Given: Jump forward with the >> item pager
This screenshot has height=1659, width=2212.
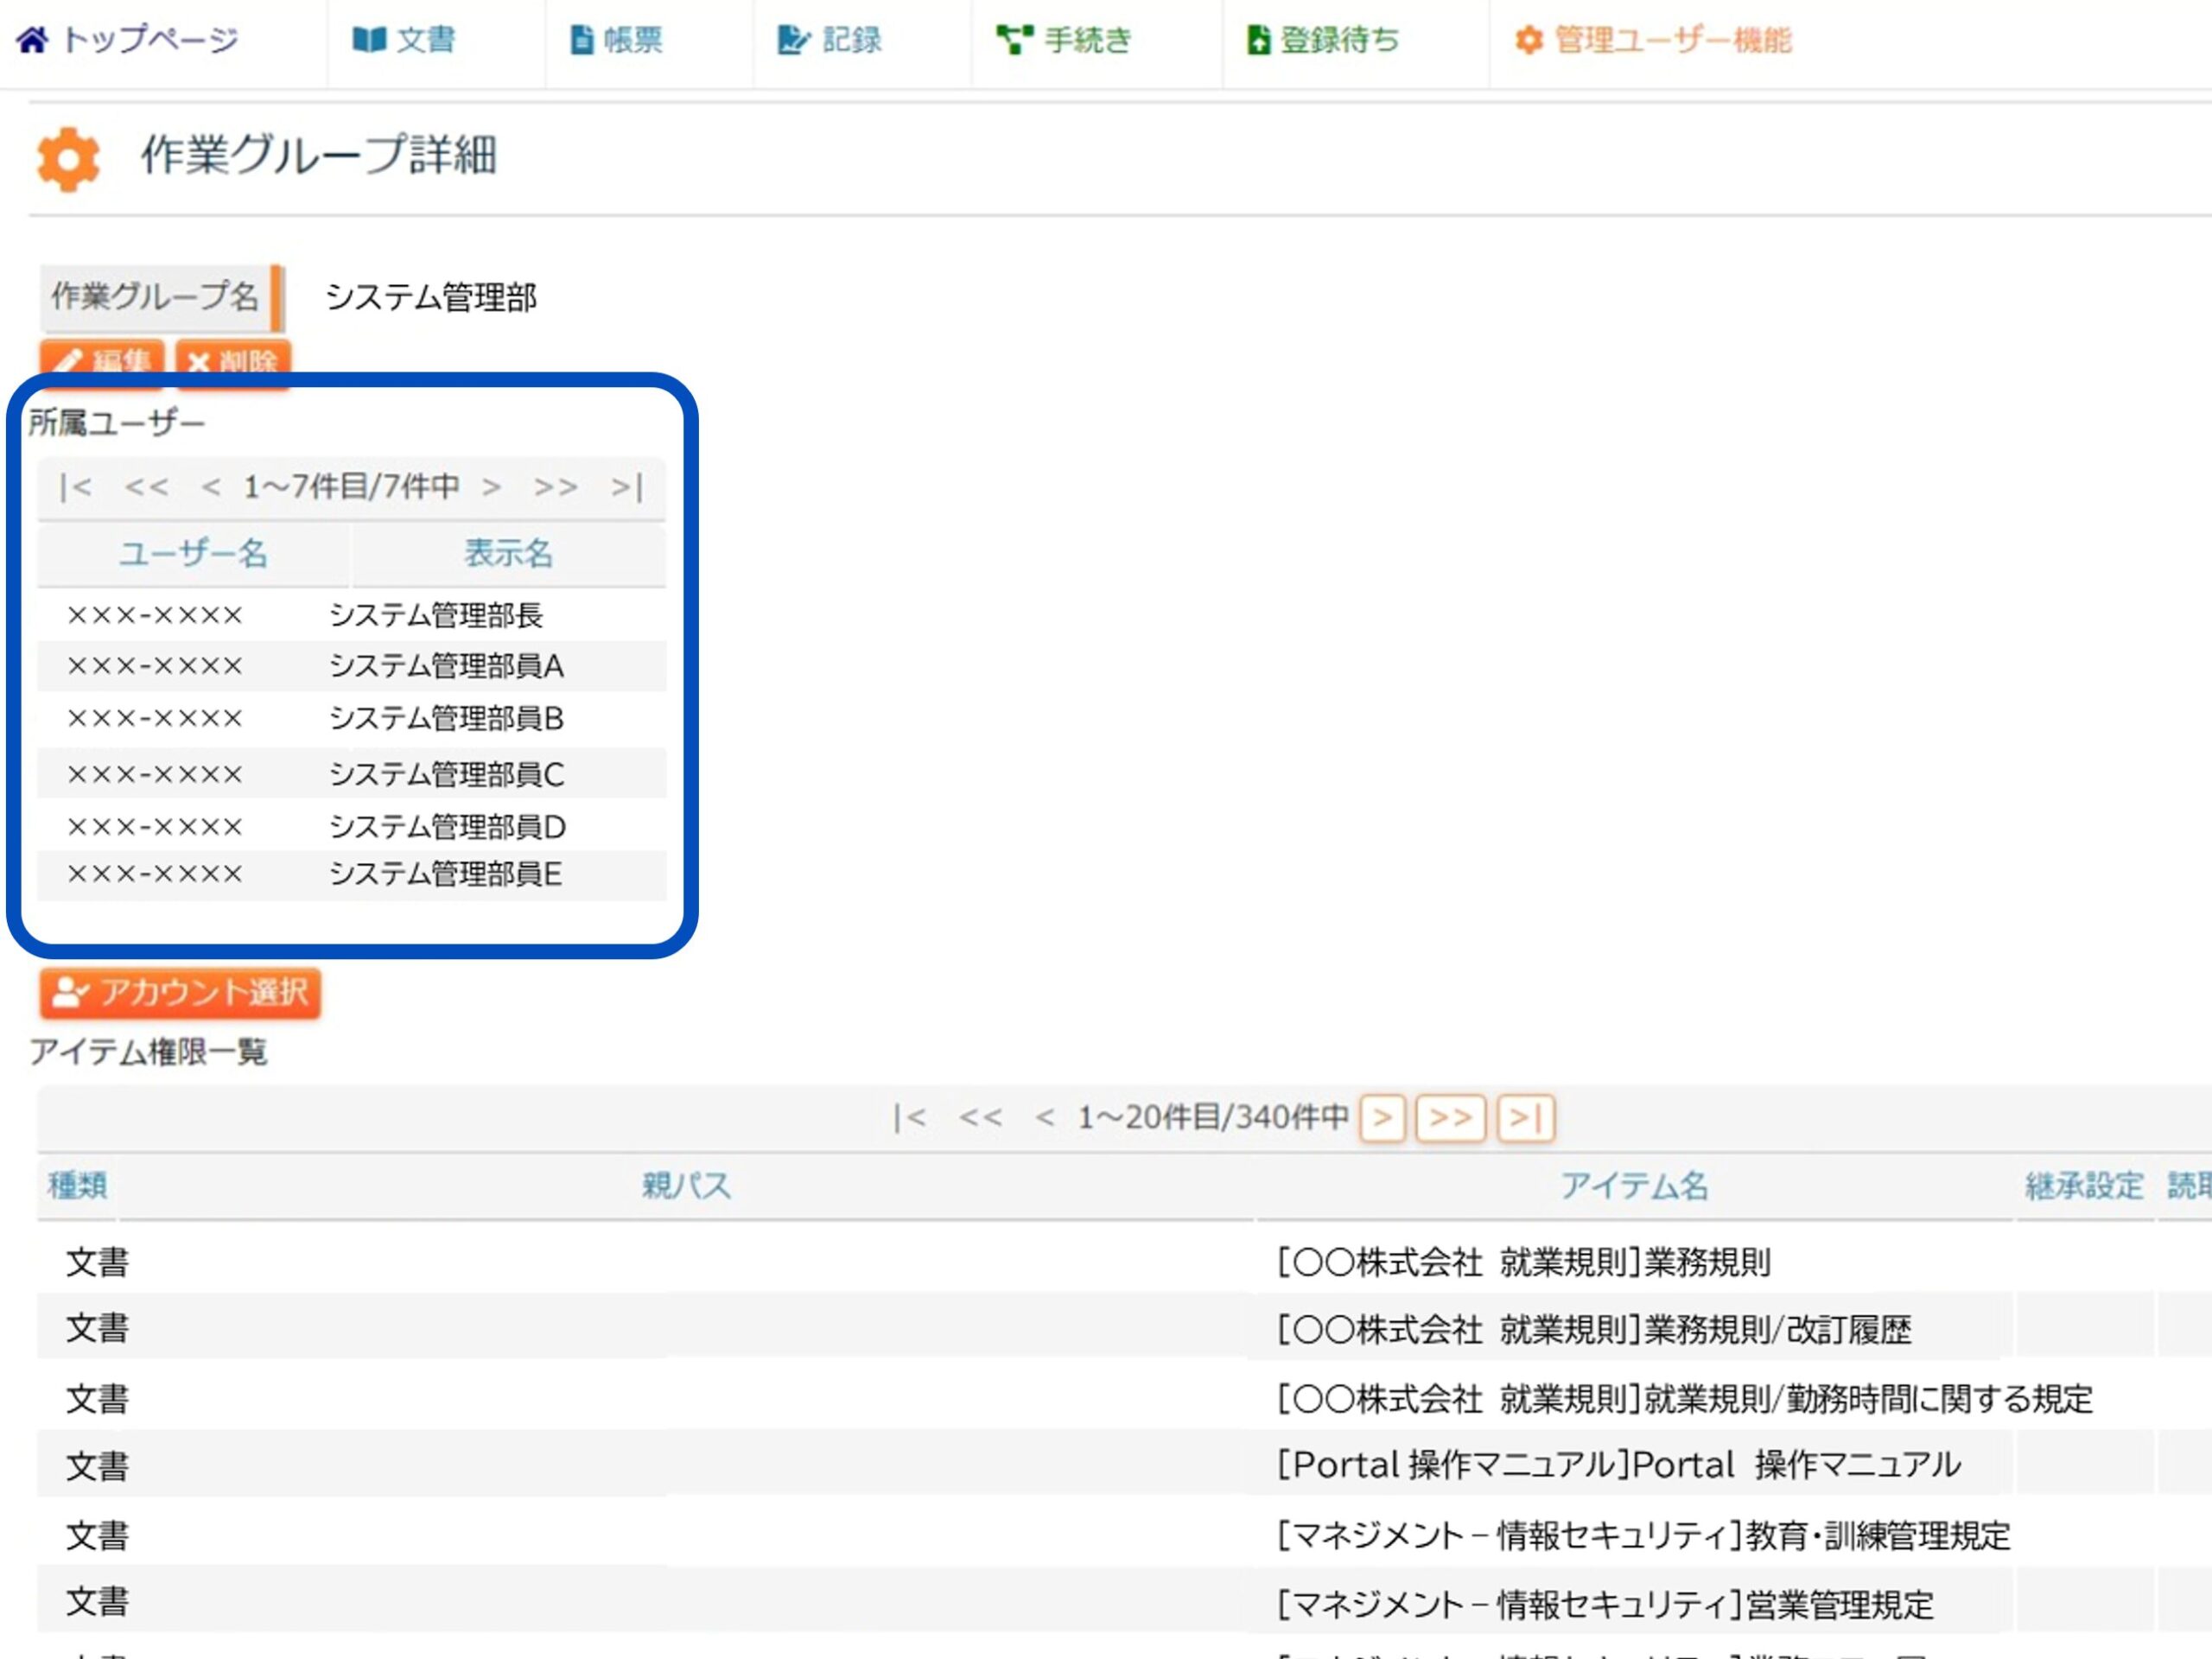Looking at the screenshot, I should (1450, 1117).
